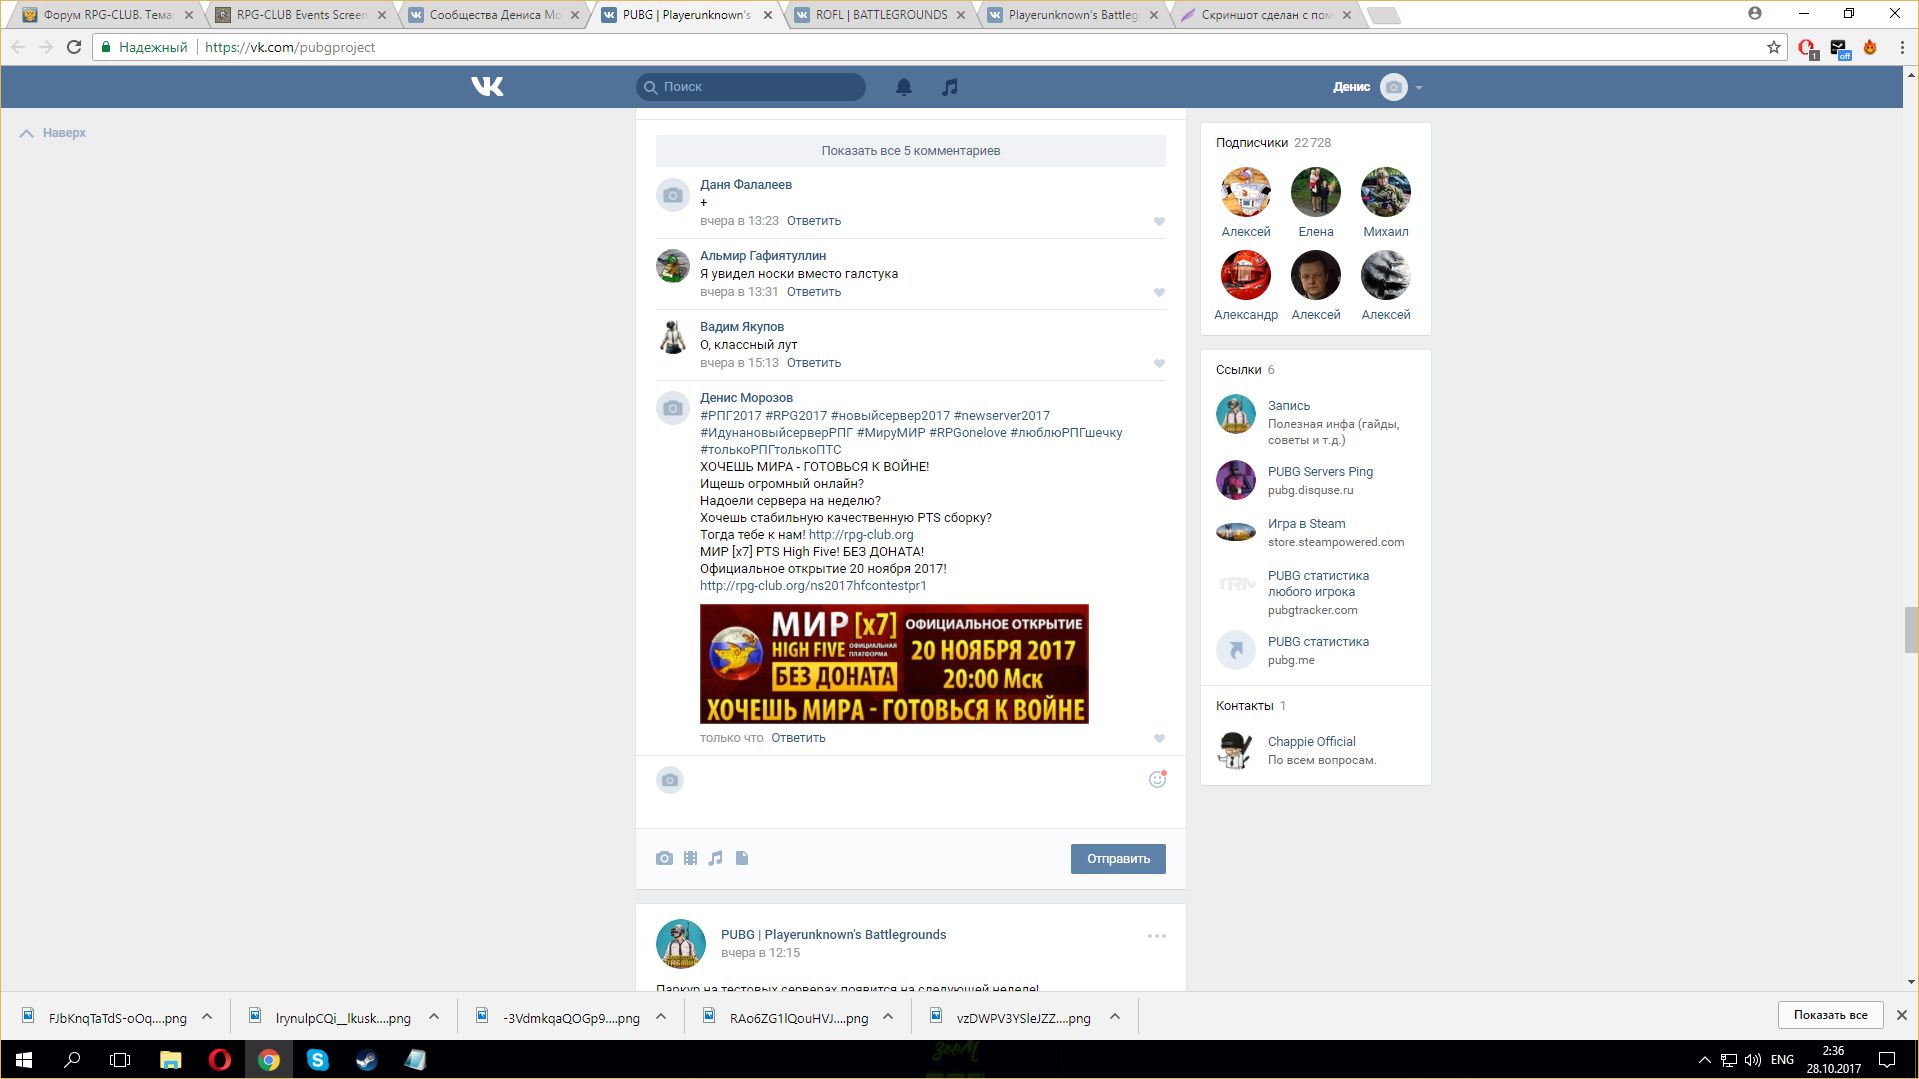Screen dimensions: 1919x1079
Task: Click the page vertical scrollbar thumb
Action: [x=1911, y=630]
